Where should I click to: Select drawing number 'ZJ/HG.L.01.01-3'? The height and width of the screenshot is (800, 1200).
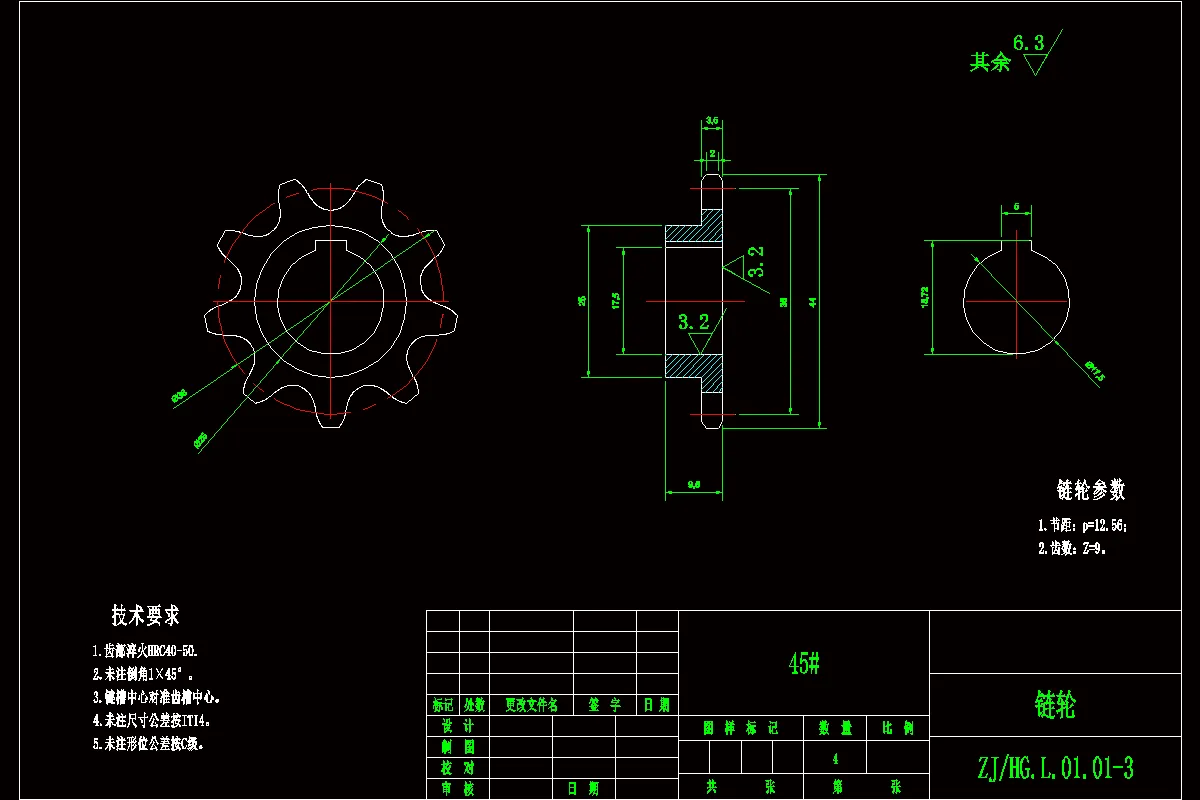point(1055,768)
